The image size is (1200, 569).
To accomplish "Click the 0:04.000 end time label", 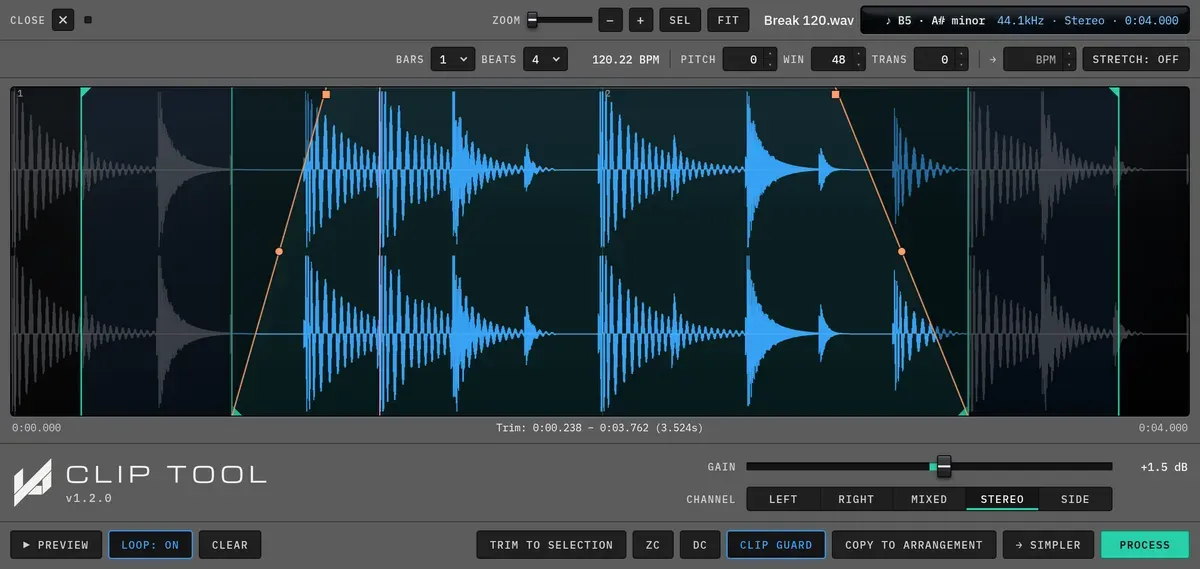I will [x=1163, y=428].
